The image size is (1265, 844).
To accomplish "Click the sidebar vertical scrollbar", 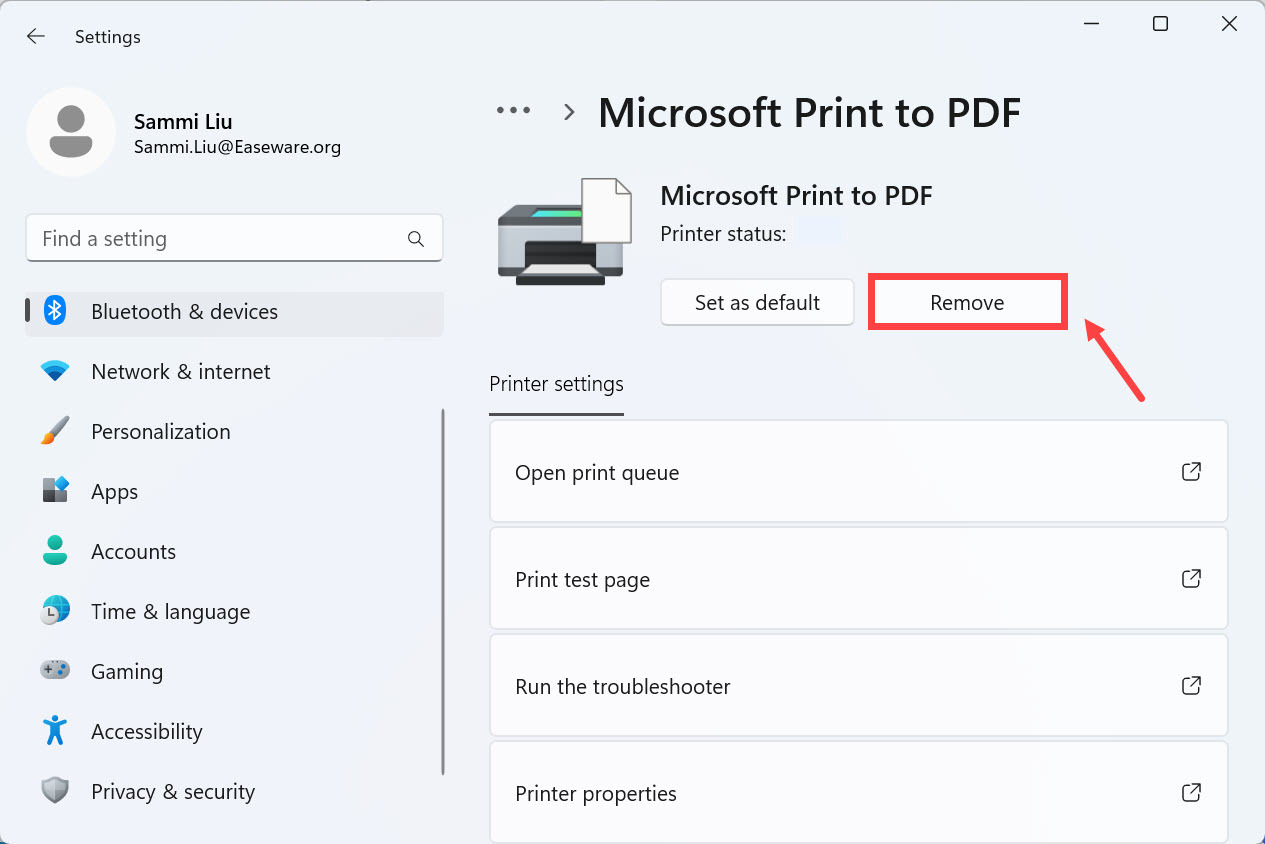I will tap(443, 590).
